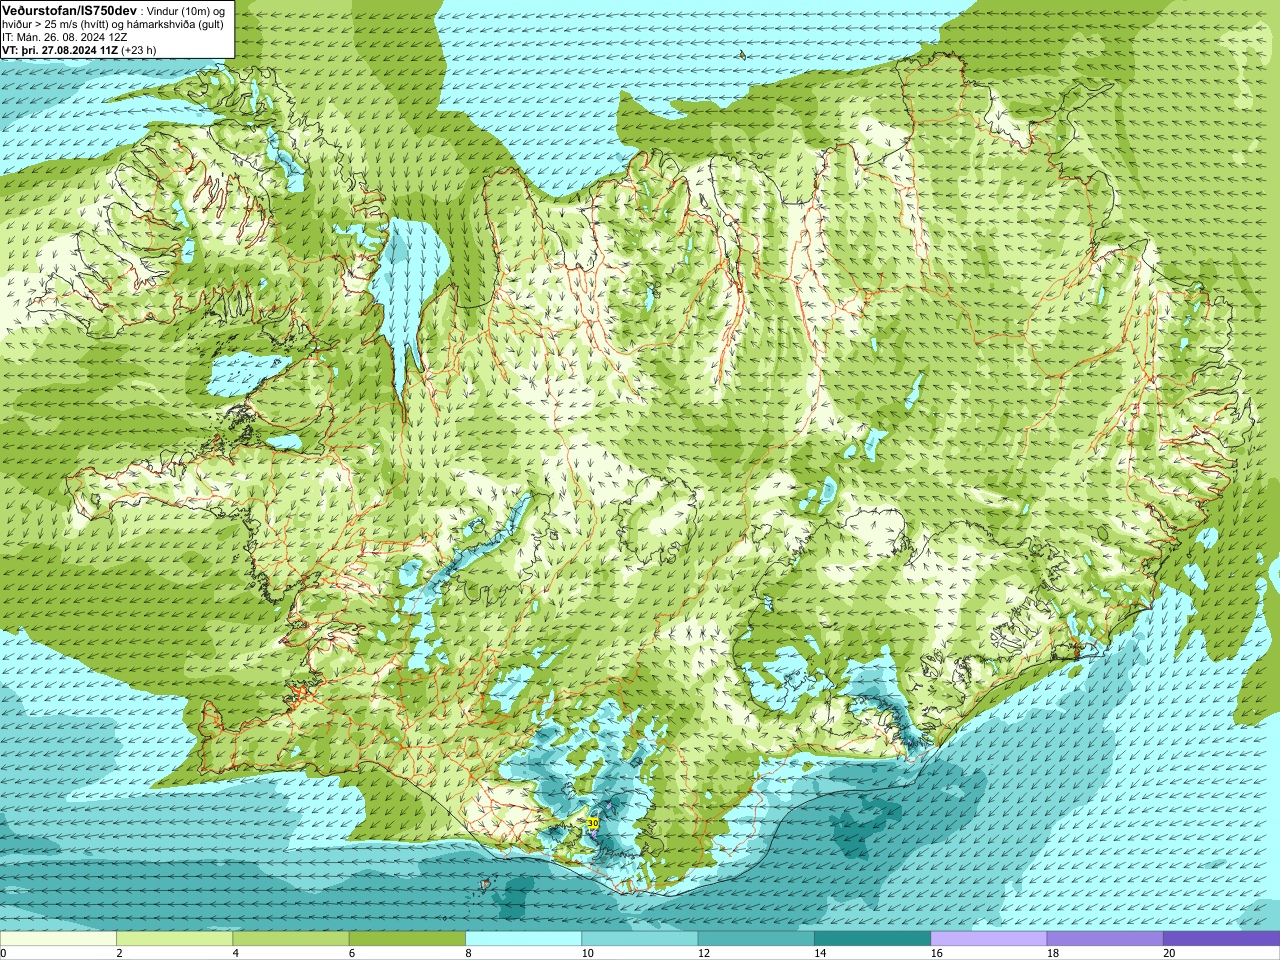Screen dimensions: 1280x960
Task: Click the 'Veðurstofan/IS750dev' title text
Action: click(x=69, y=10)
